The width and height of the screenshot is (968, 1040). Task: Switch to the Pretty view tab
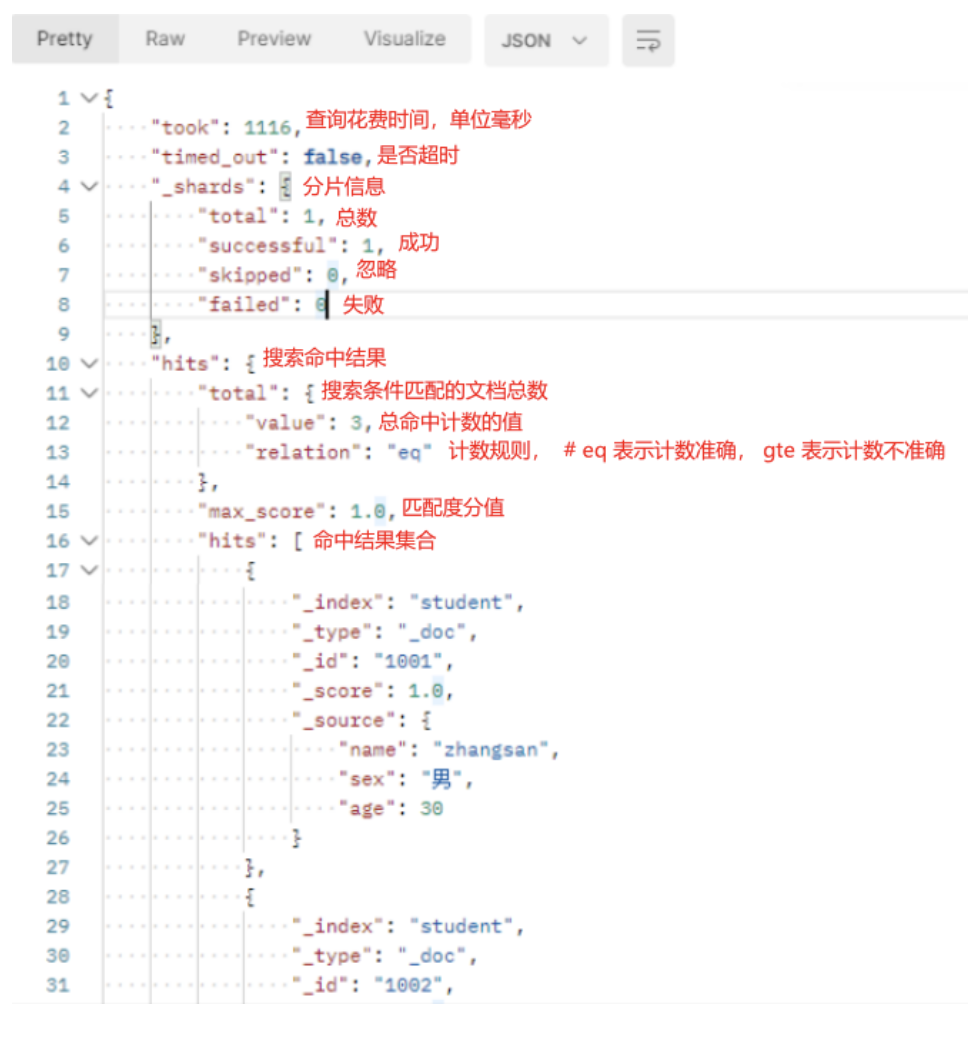pos(64,39)
